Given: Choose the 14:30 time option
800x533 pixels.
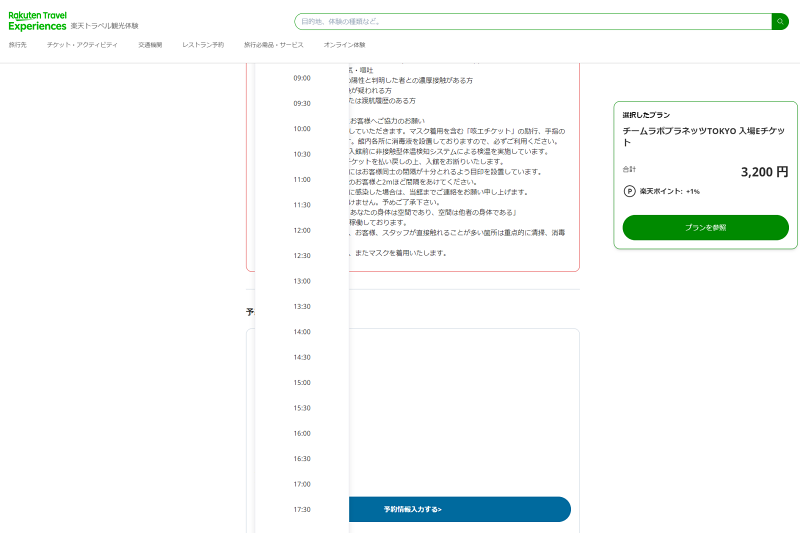Looking at the screenshot, I should pos(302,358).
